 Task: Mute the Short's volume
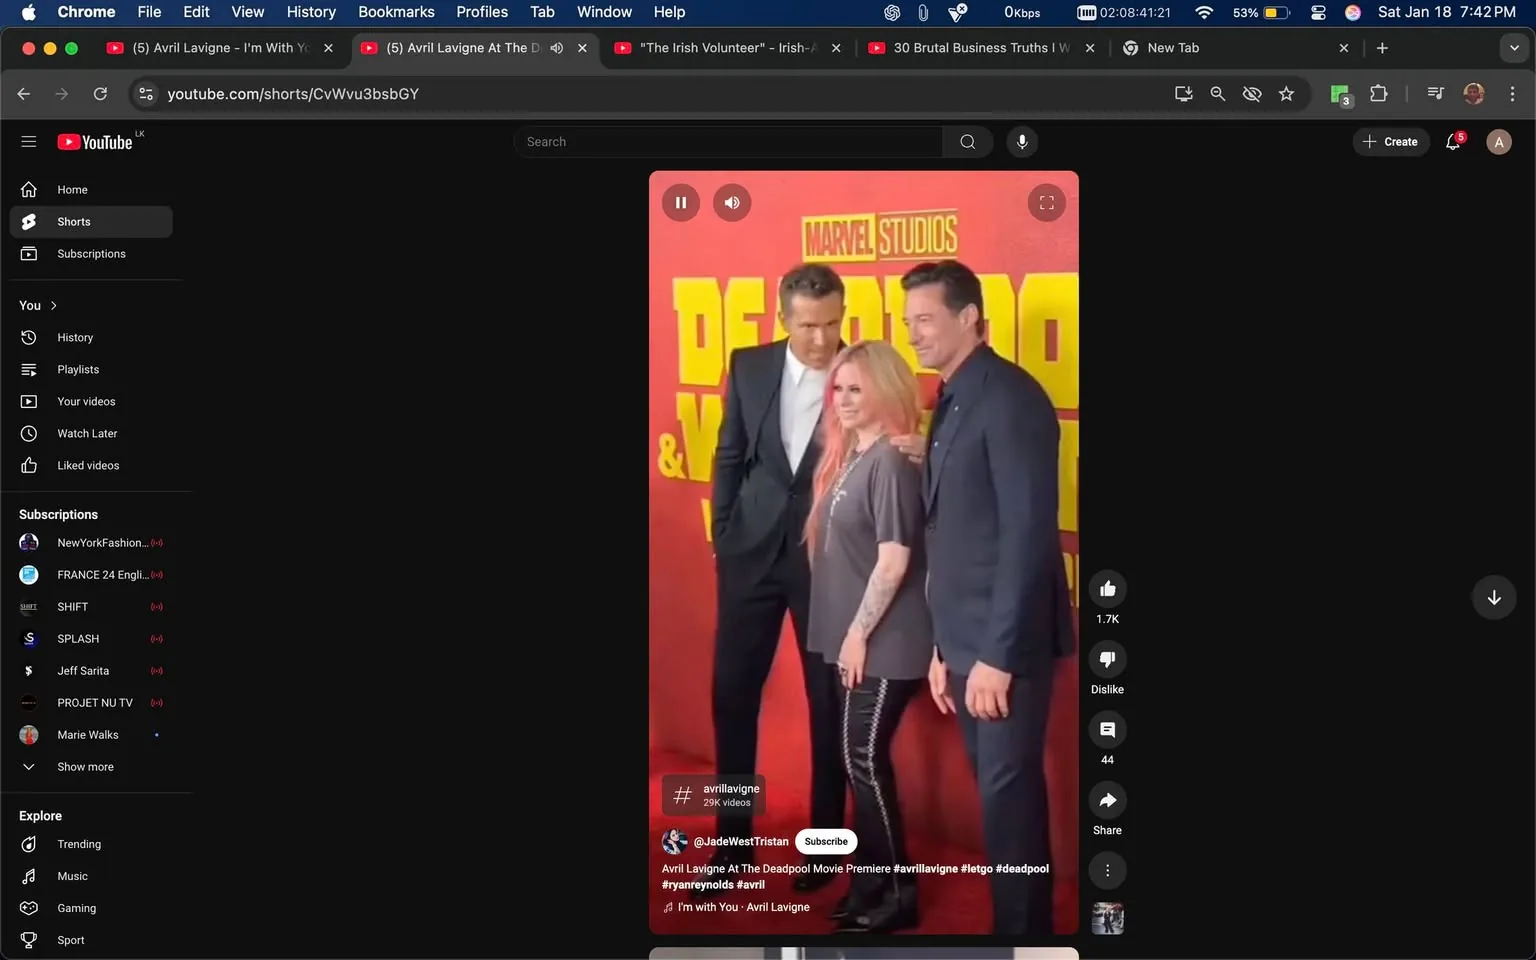pos(732,203)
